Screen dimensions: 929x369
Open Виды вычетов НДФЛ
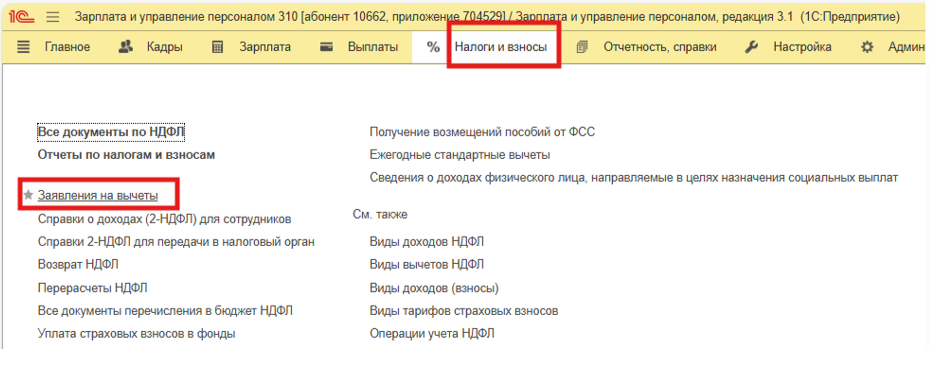(x=427, y=265)
